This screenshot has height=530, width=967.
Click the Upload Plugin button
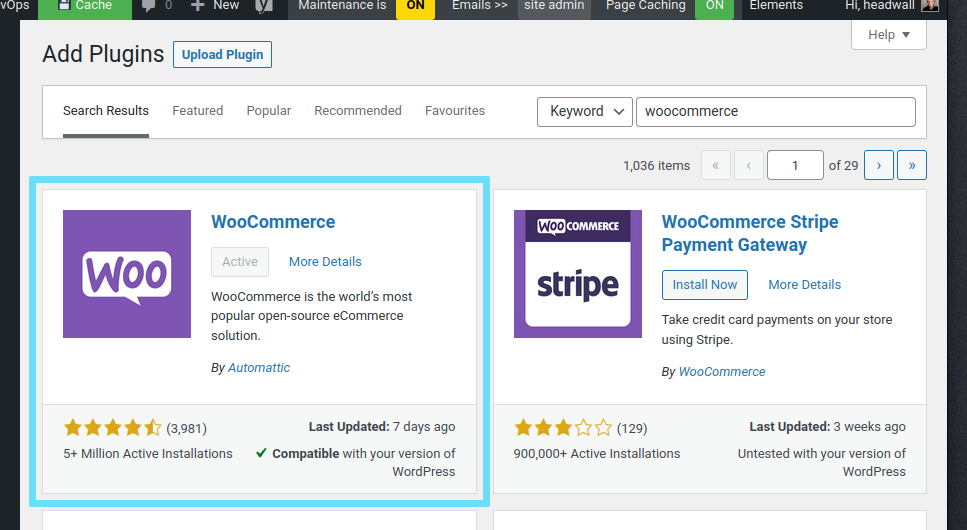click(x=222, y=54)
